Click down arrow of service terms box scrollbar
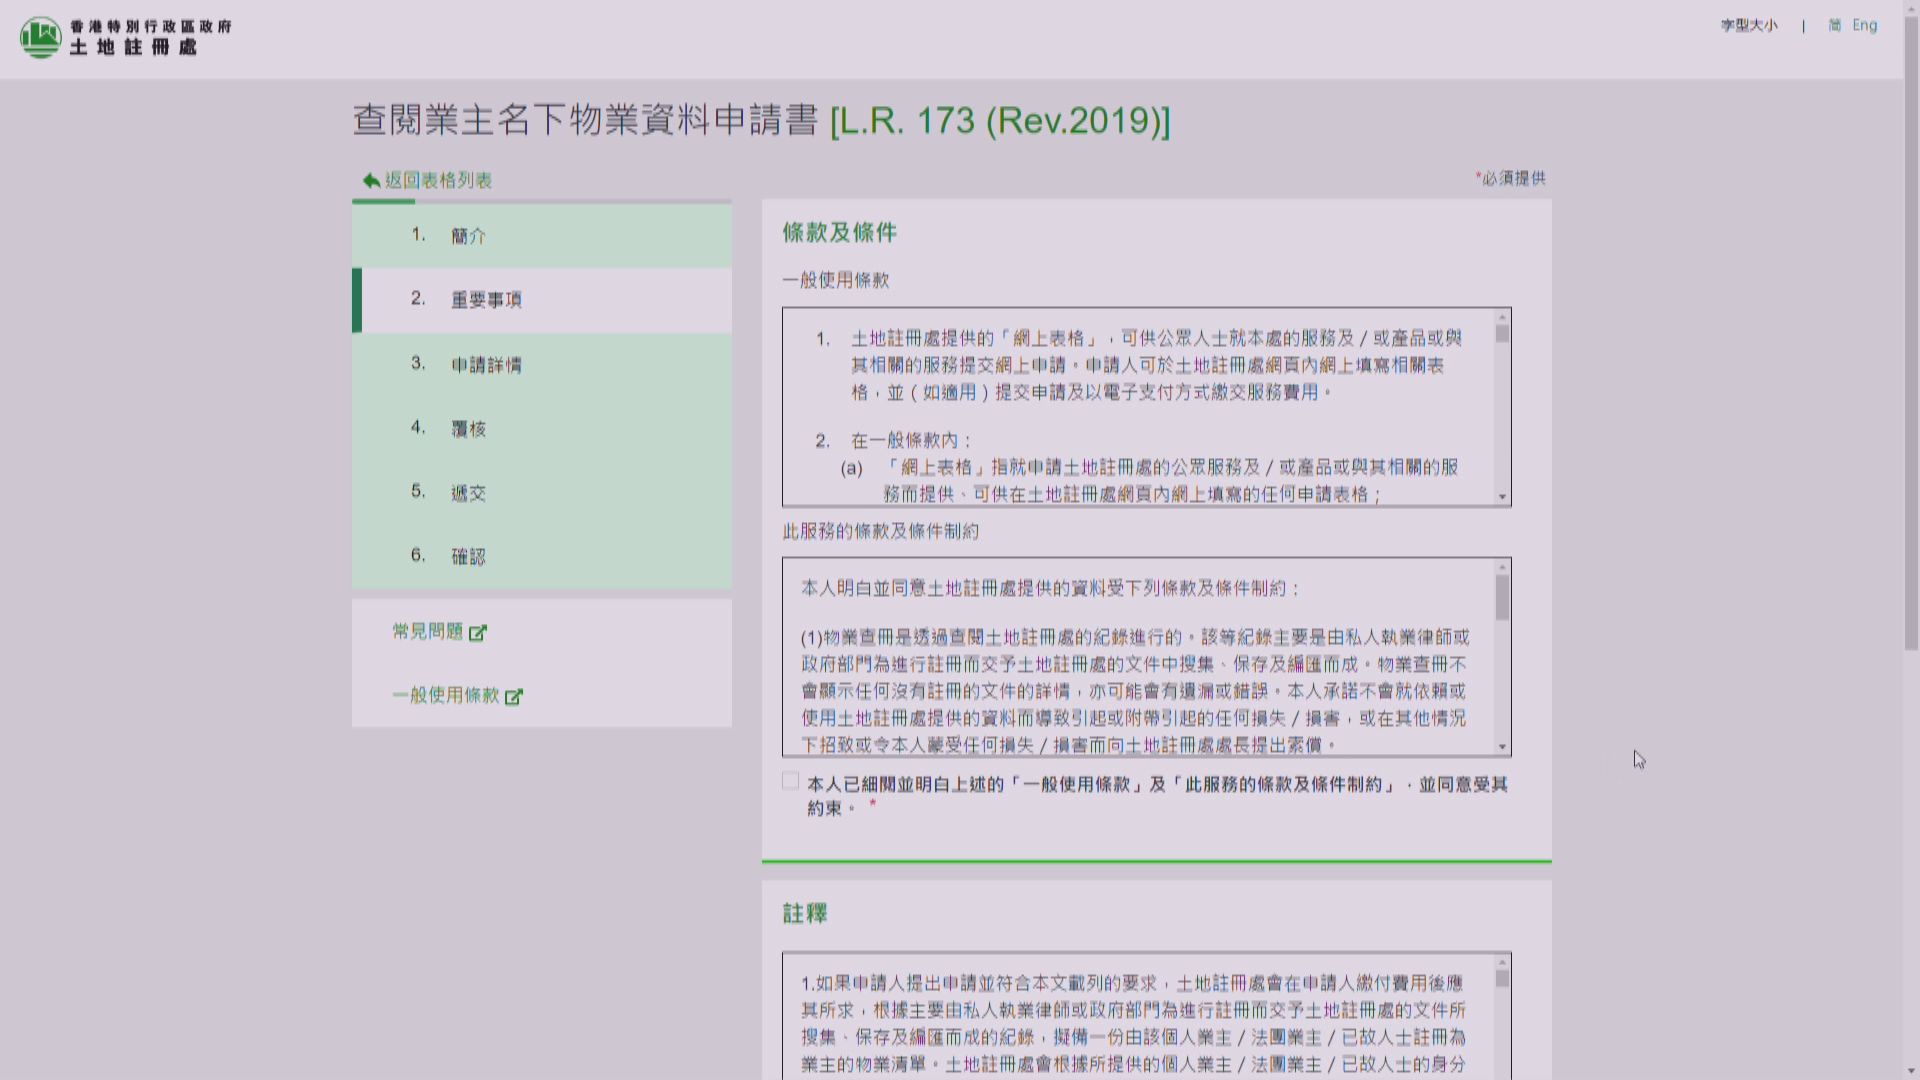 coord(1502,747)
